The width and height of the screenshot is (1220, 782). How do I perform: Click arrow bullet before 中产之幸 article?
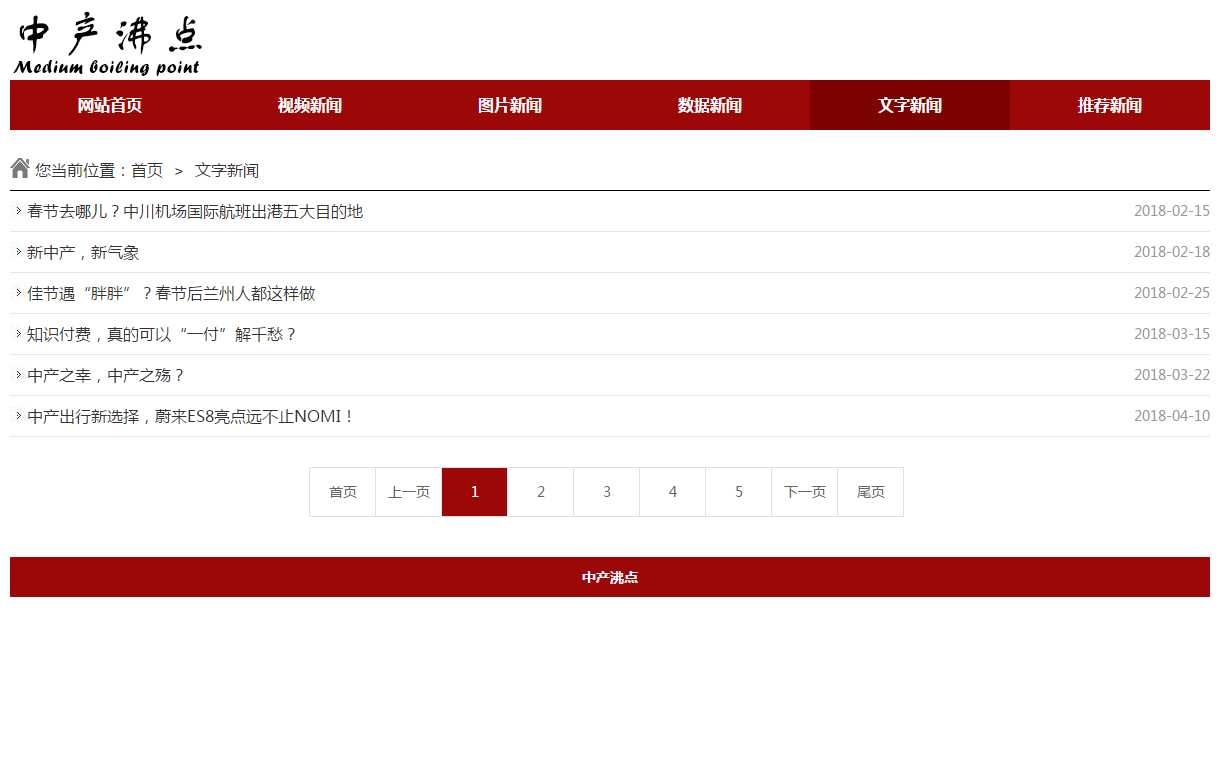coord(18,375)
